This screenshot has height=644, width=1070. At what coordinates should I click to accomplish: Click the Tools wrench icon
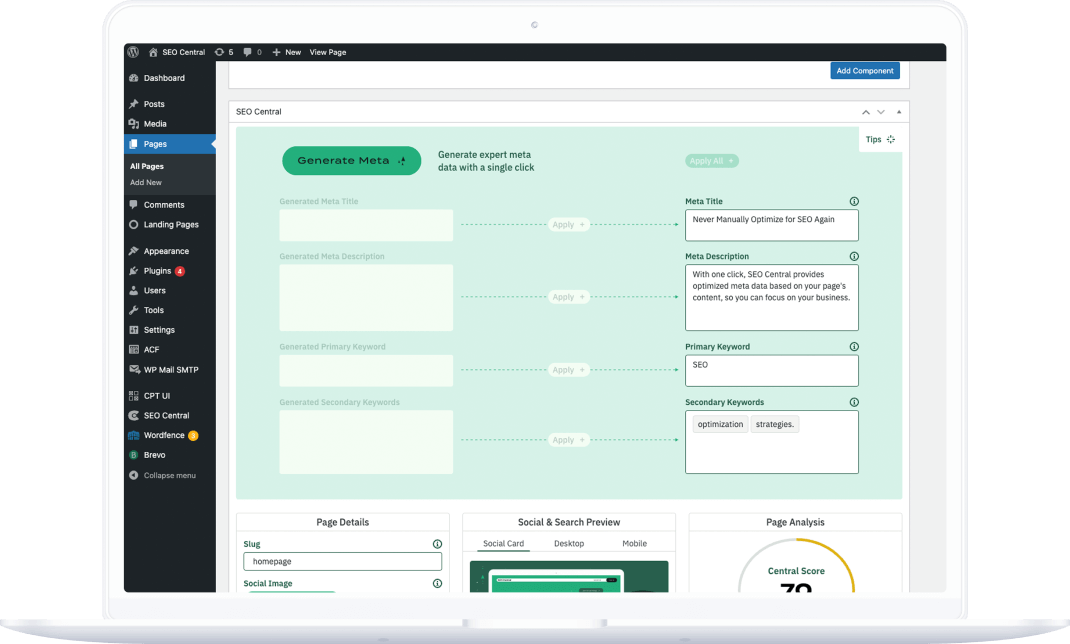[134, 310]
